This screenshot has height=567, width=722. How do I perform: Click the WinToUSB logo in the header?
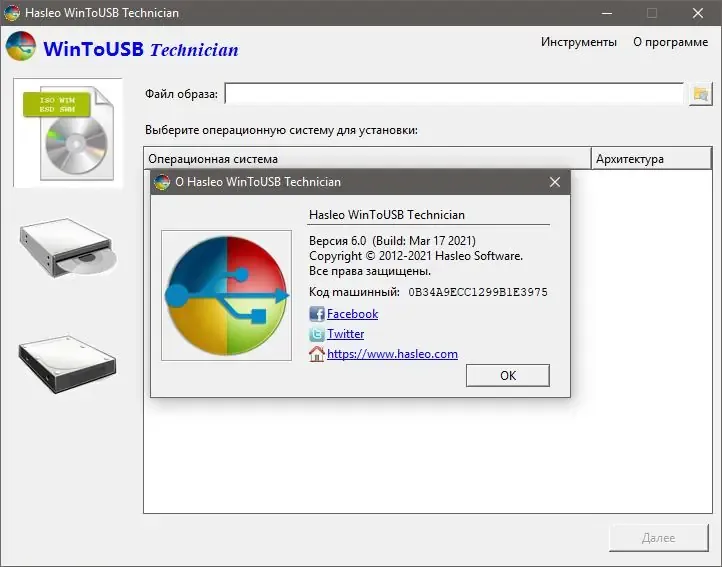point(21,47)
